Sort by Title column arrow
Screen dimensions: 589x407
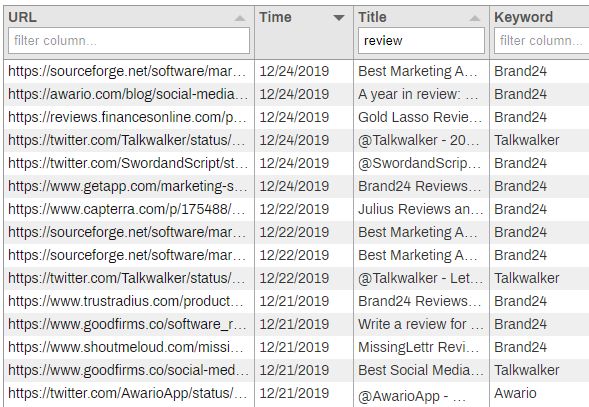475,18
